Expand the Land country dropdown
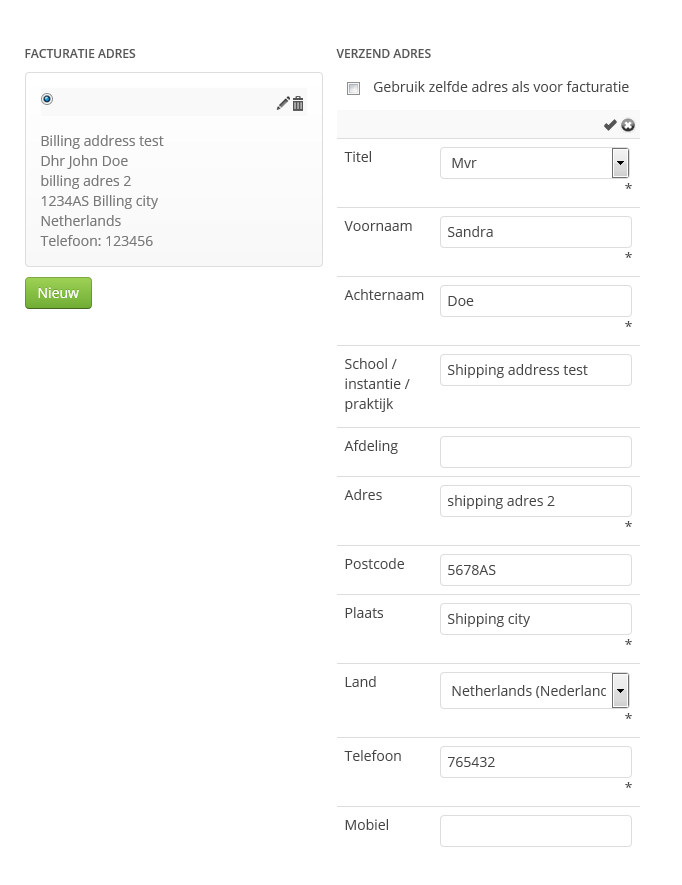Viewport: 682px width, 885px height. (x=620, y=690)
